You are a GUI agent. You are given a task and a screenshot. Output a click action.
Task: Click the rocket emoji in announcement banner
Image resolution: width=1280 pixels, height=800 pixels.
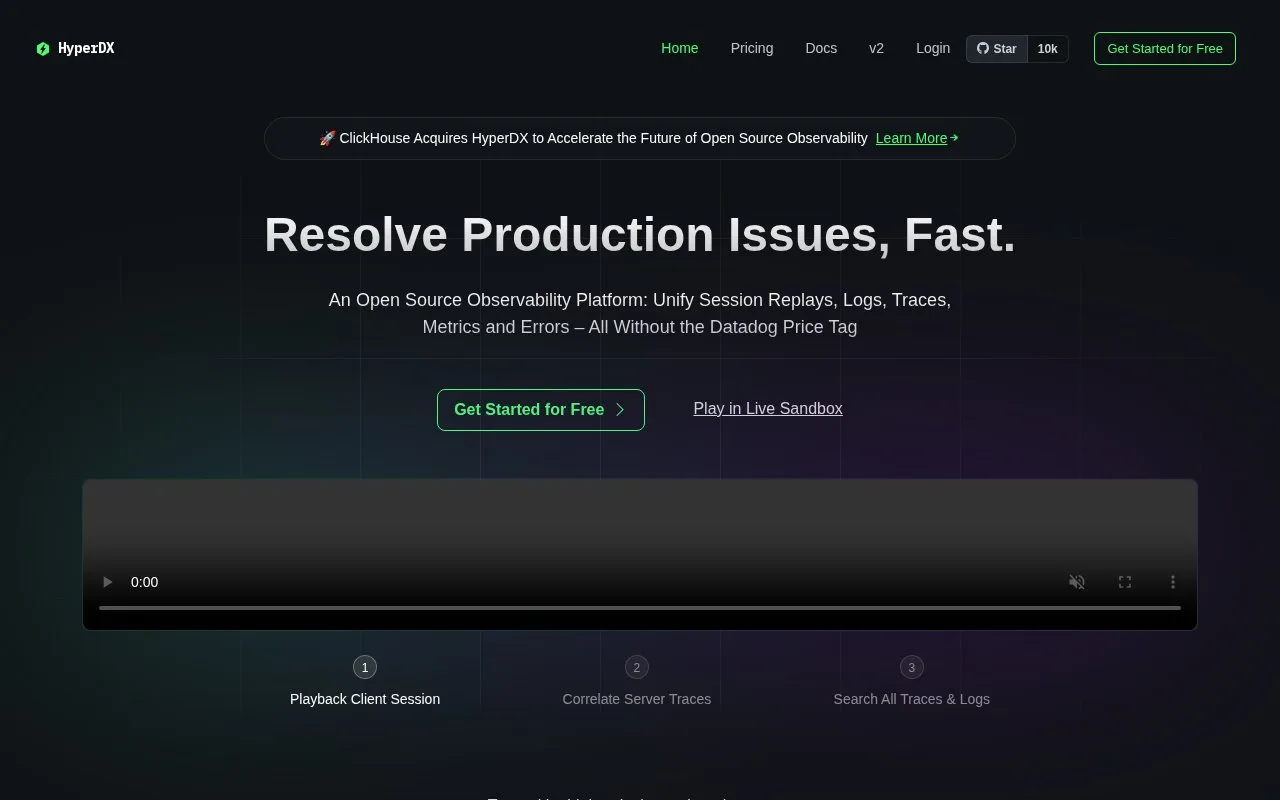[327, 138]
